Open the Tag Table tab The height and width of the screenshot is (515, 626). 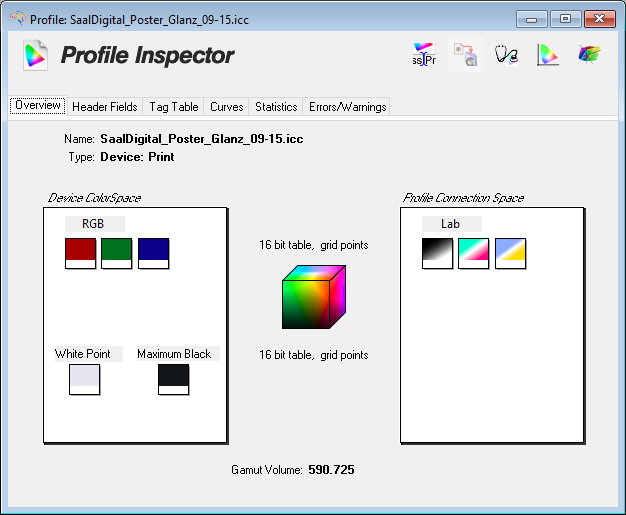tap(174, 107)
